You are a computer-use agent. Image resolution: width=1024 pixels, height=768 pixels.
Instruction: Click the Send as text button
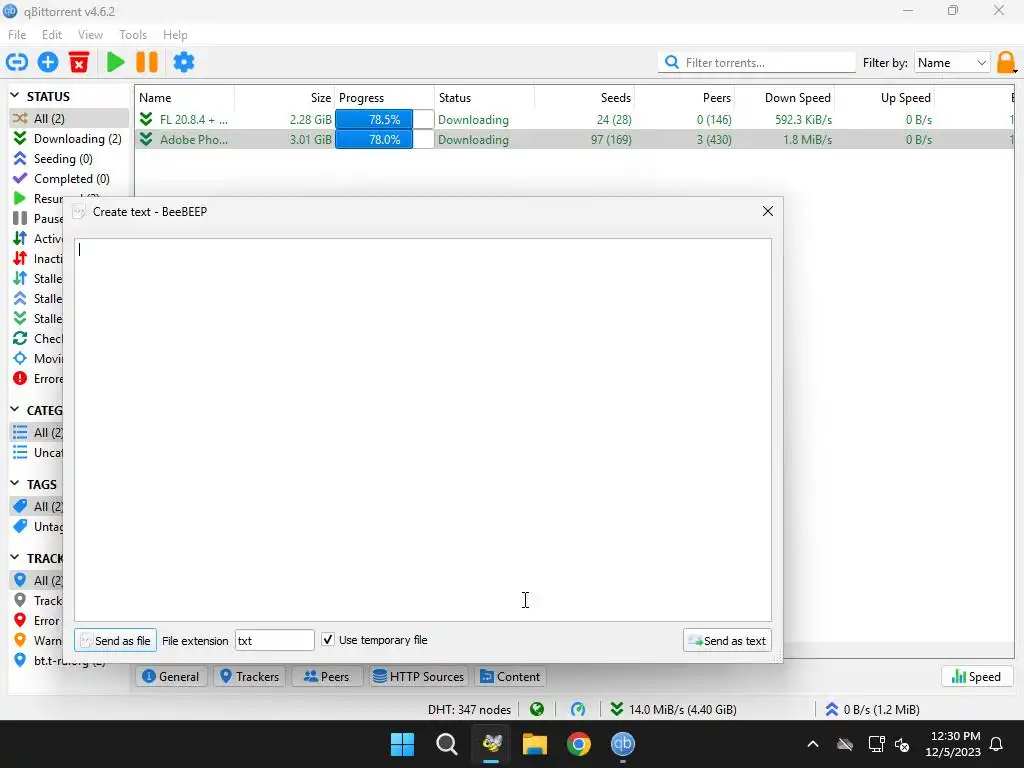(727, 641)
